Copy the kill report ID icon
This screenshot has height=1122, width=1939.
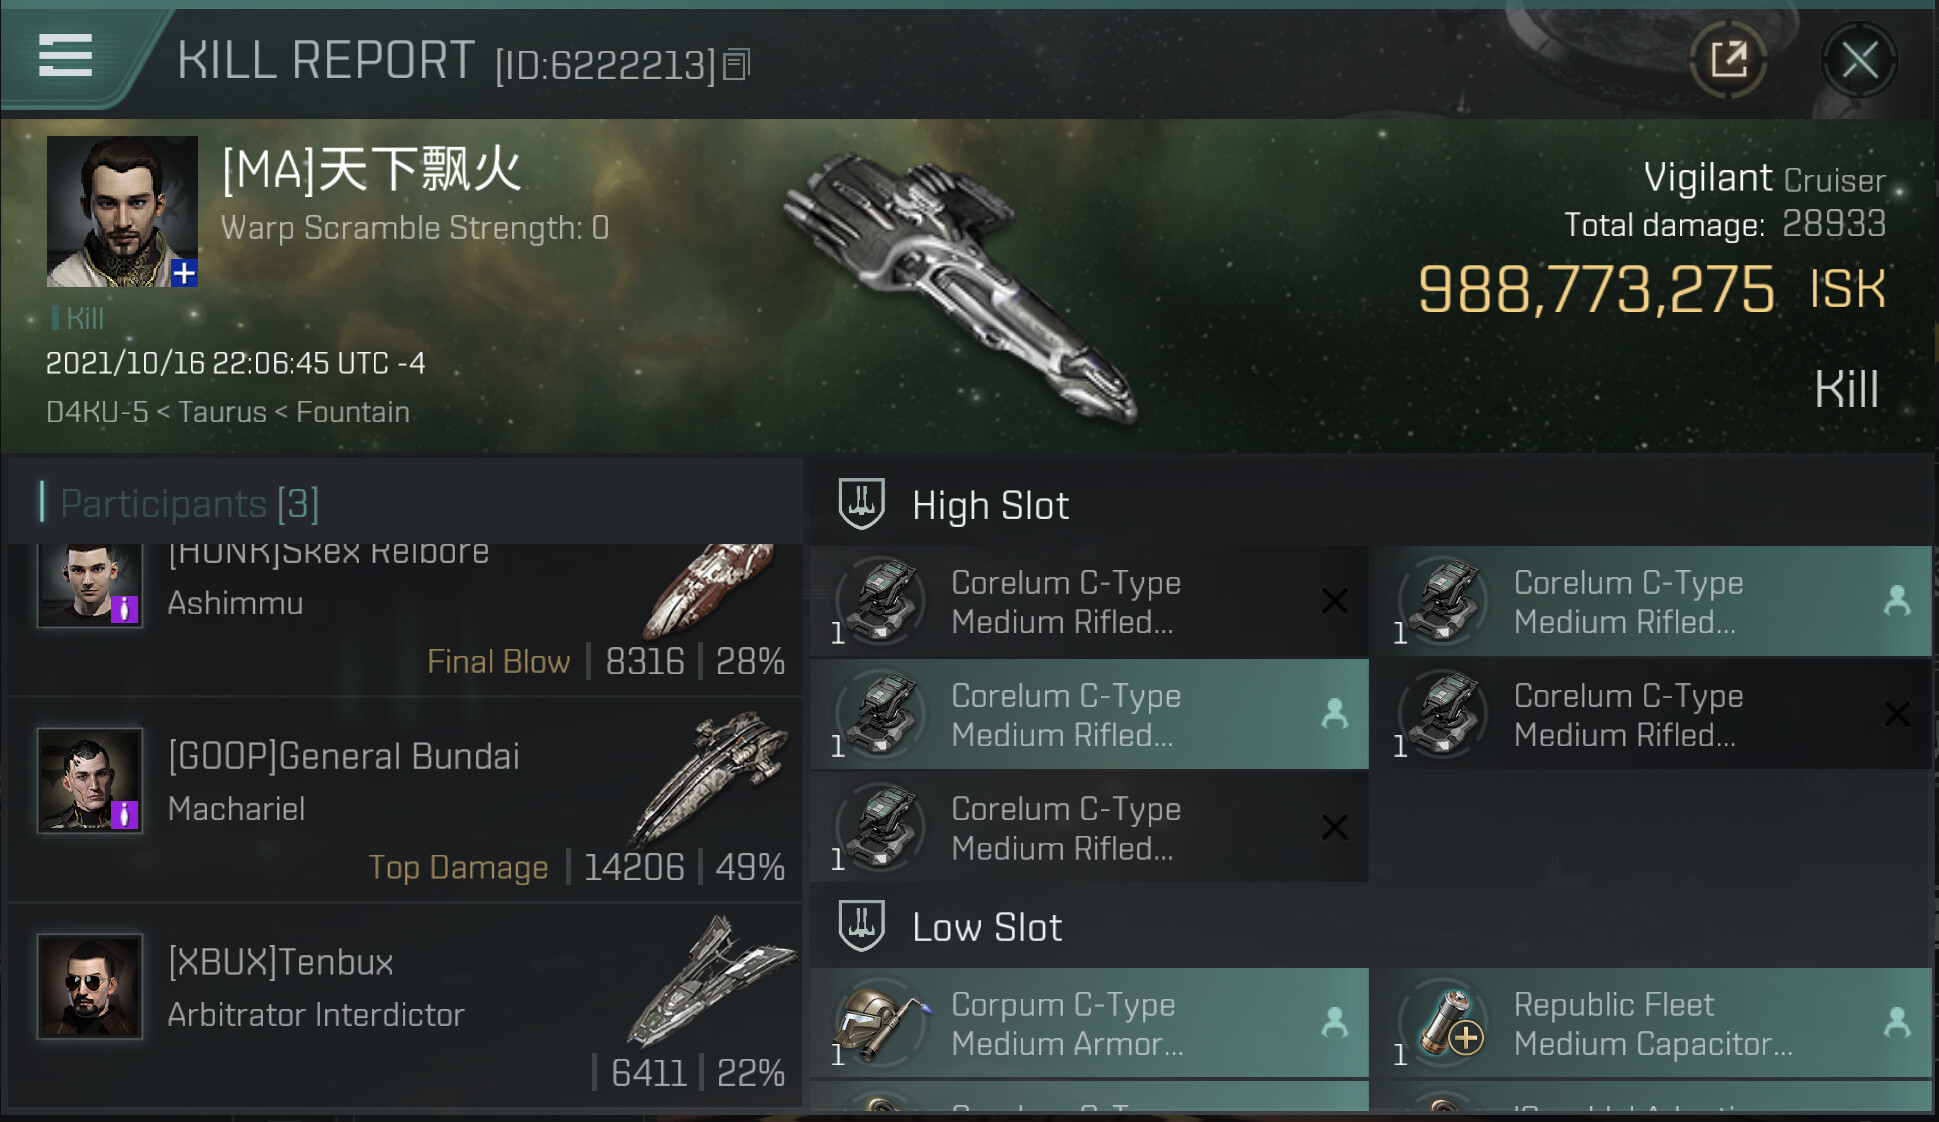(x=736, y=65)
